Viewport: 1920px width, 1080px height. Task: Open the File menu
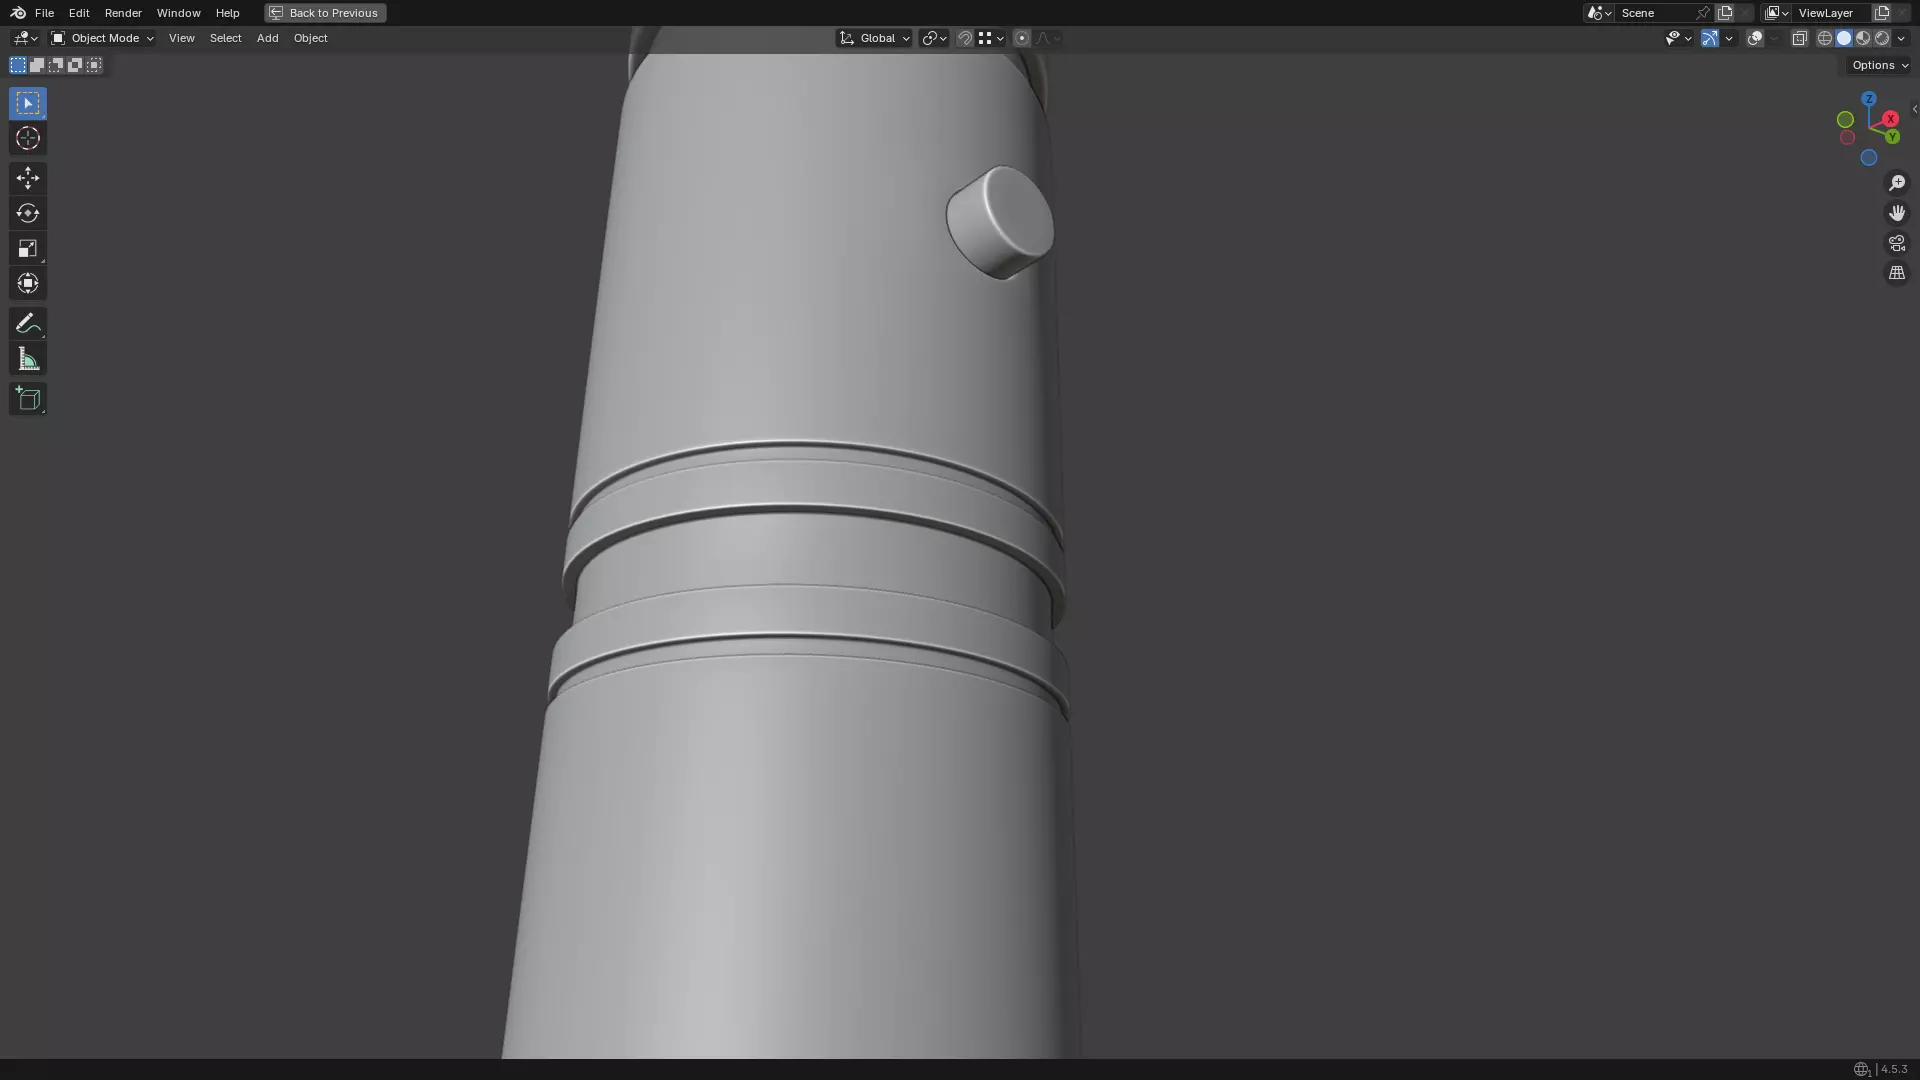[44, 13]
